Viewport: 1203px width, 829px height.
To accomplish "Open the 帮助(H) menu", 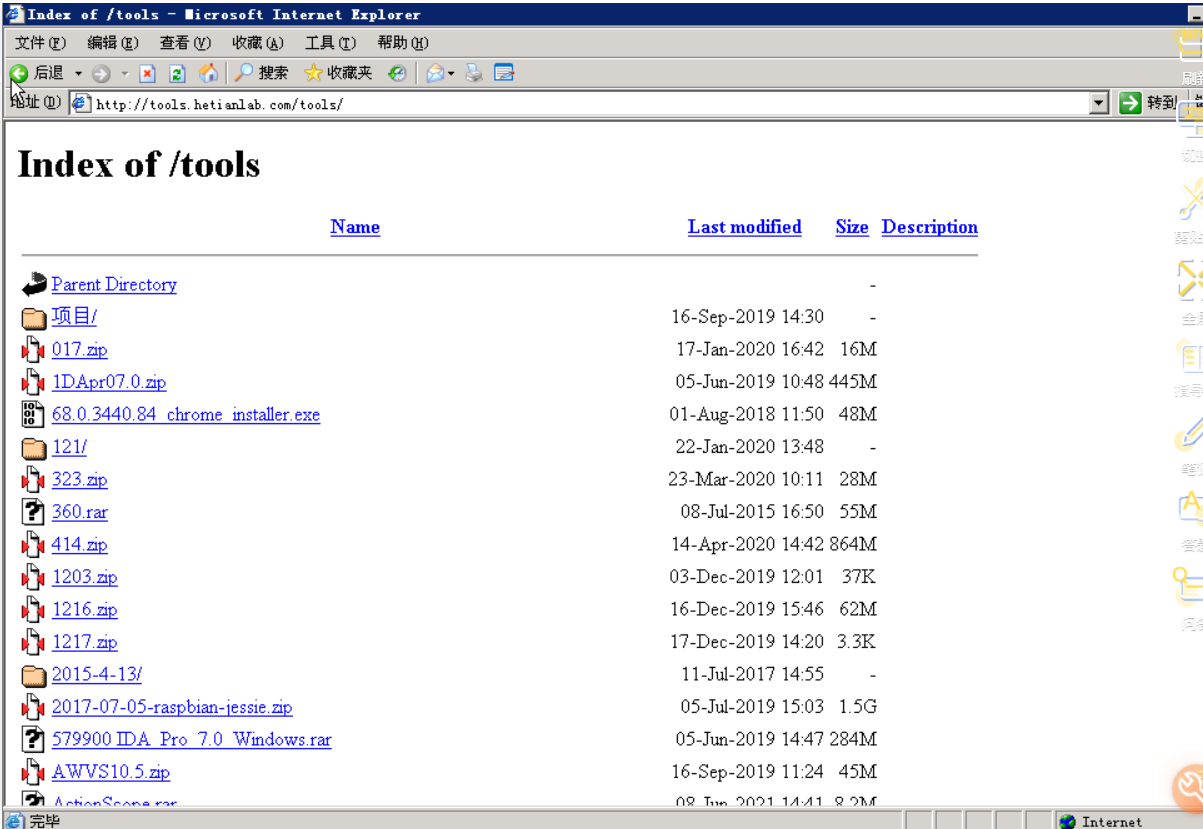I will [402, 43].
